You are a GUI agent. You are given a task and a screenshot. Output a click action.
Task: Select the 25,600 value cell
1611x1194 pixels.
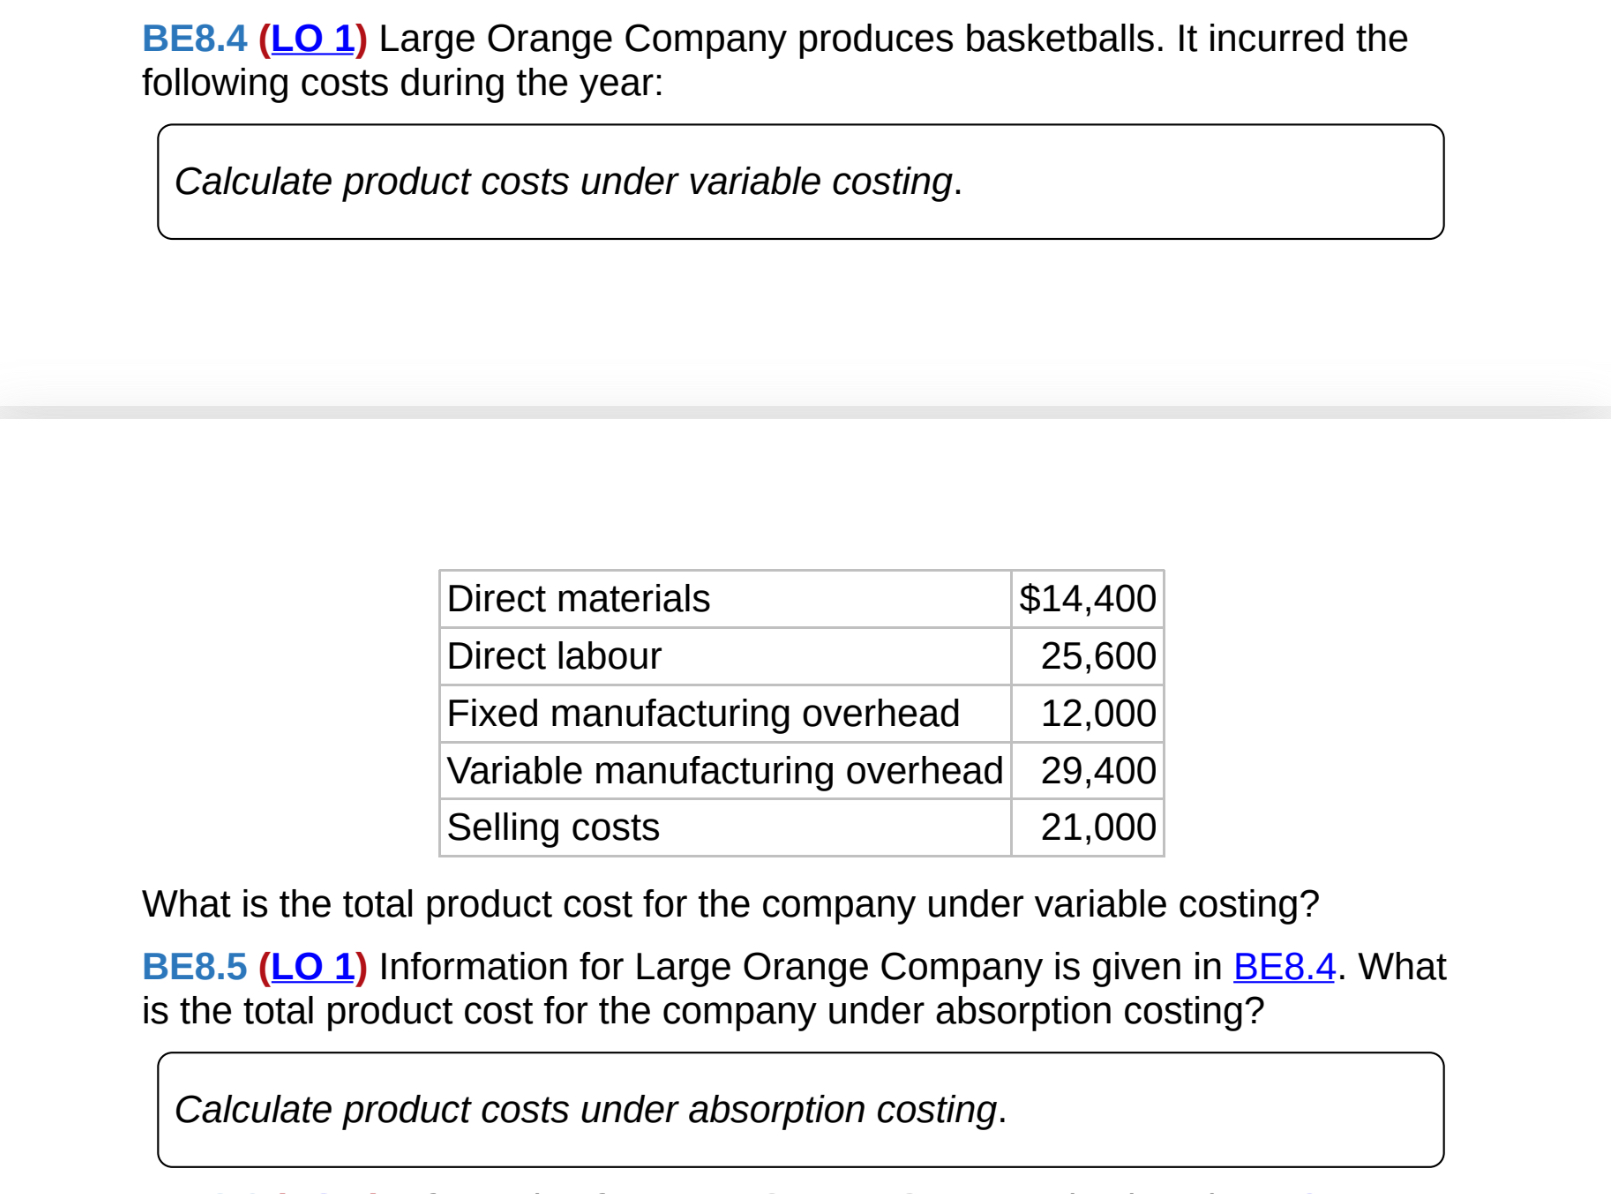(1088, 656)
